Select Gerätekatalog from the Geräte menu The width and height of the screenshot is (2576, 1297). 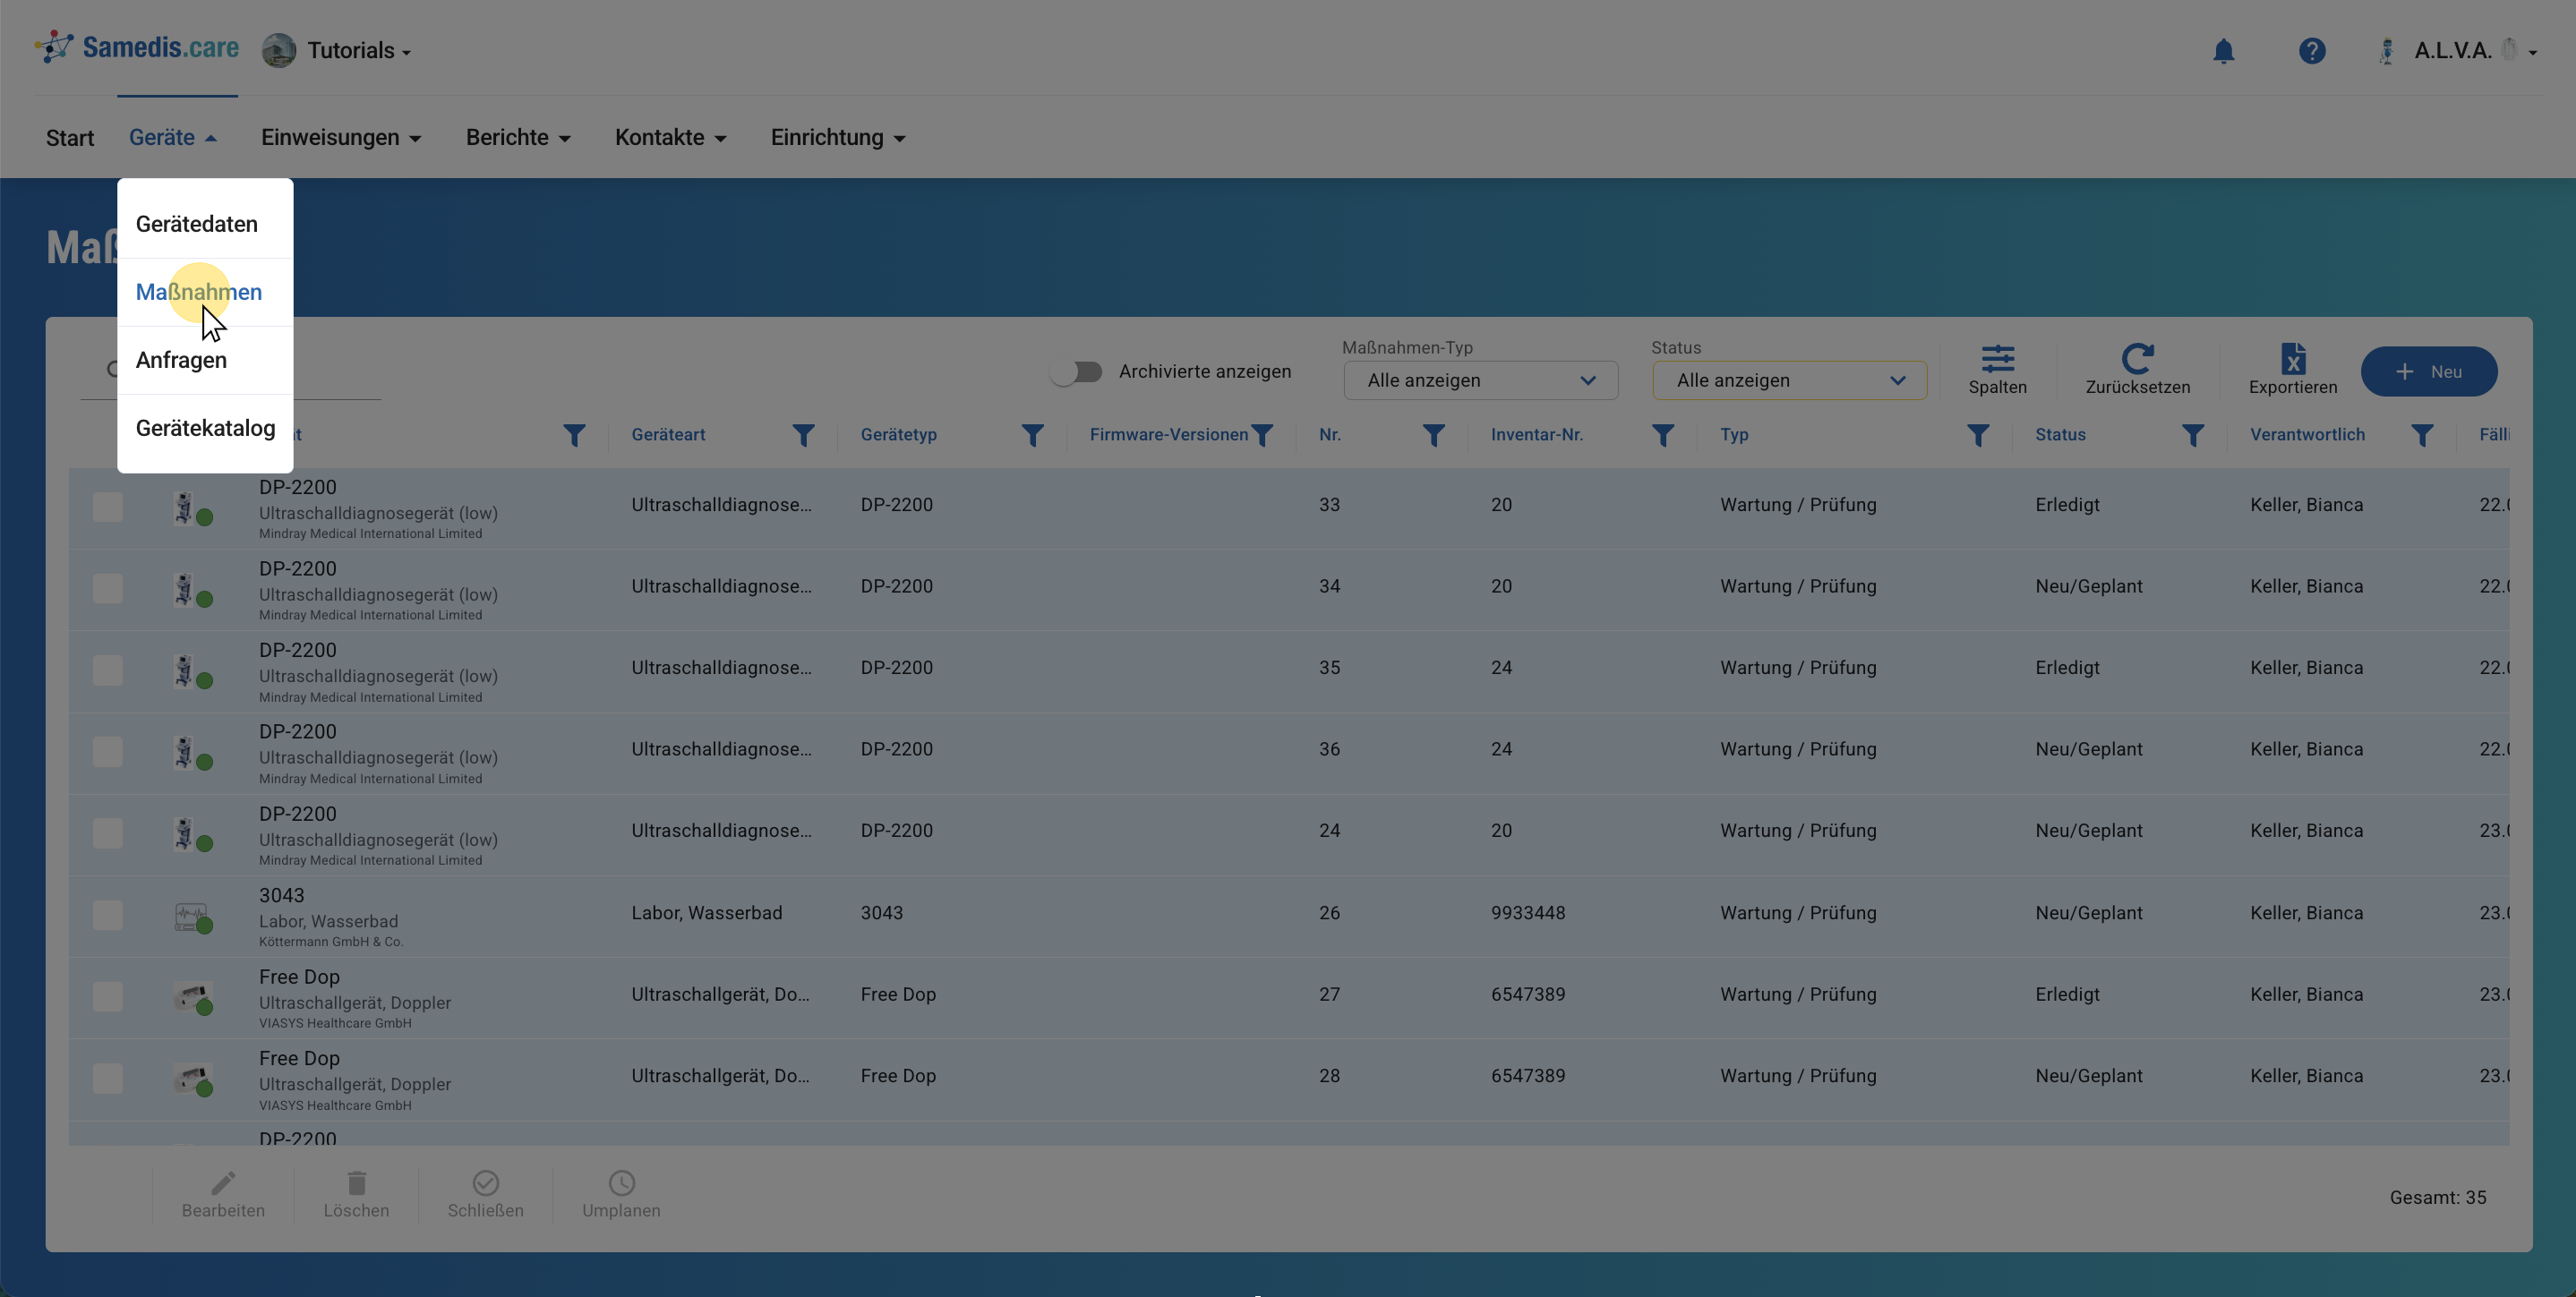click(x=205, y=429)
